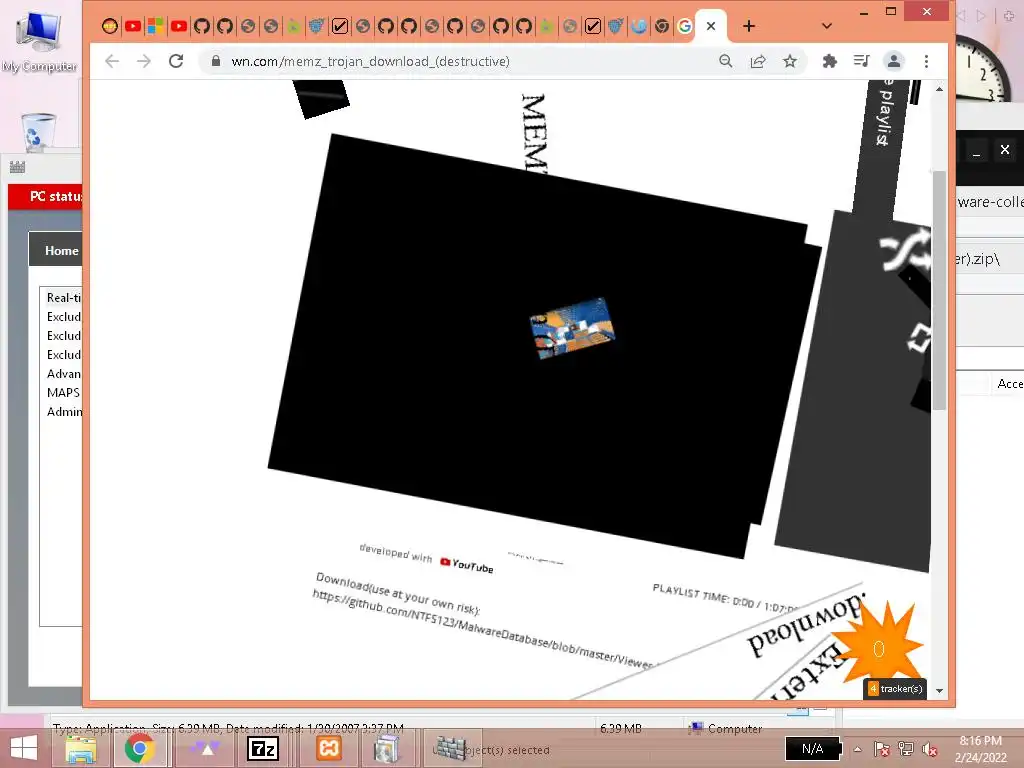Select 'MAPS' item in PC status list
The width and height of the screenshot is (1024, 768).
[63, 392]
